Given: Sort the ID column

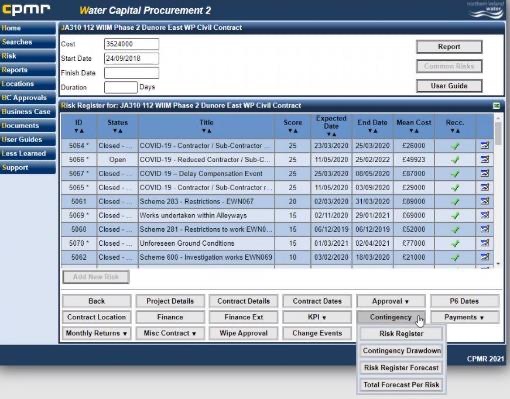Looking at the screenshot, I should pyautogui.click(x=79, y=131).
